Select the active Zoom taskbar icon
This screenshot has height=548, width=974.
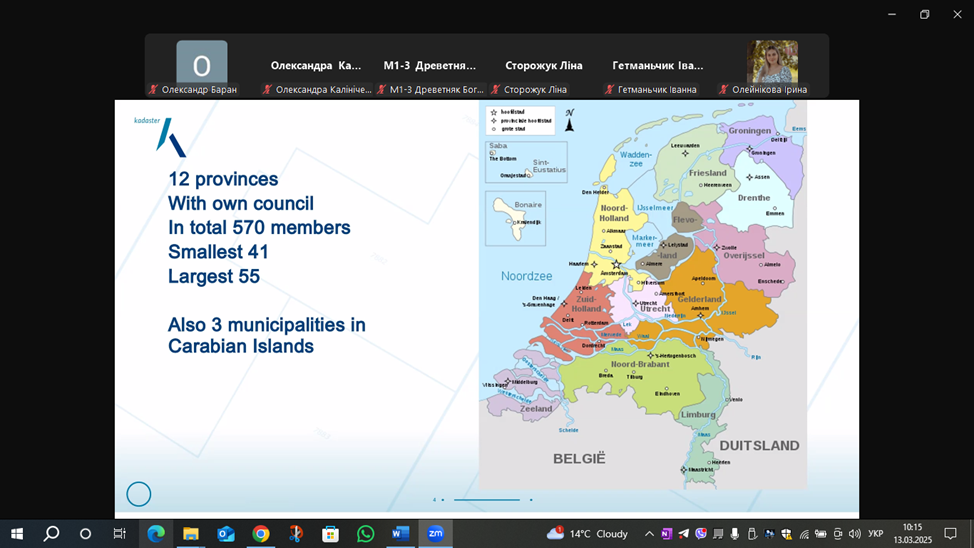coord(435,534)
